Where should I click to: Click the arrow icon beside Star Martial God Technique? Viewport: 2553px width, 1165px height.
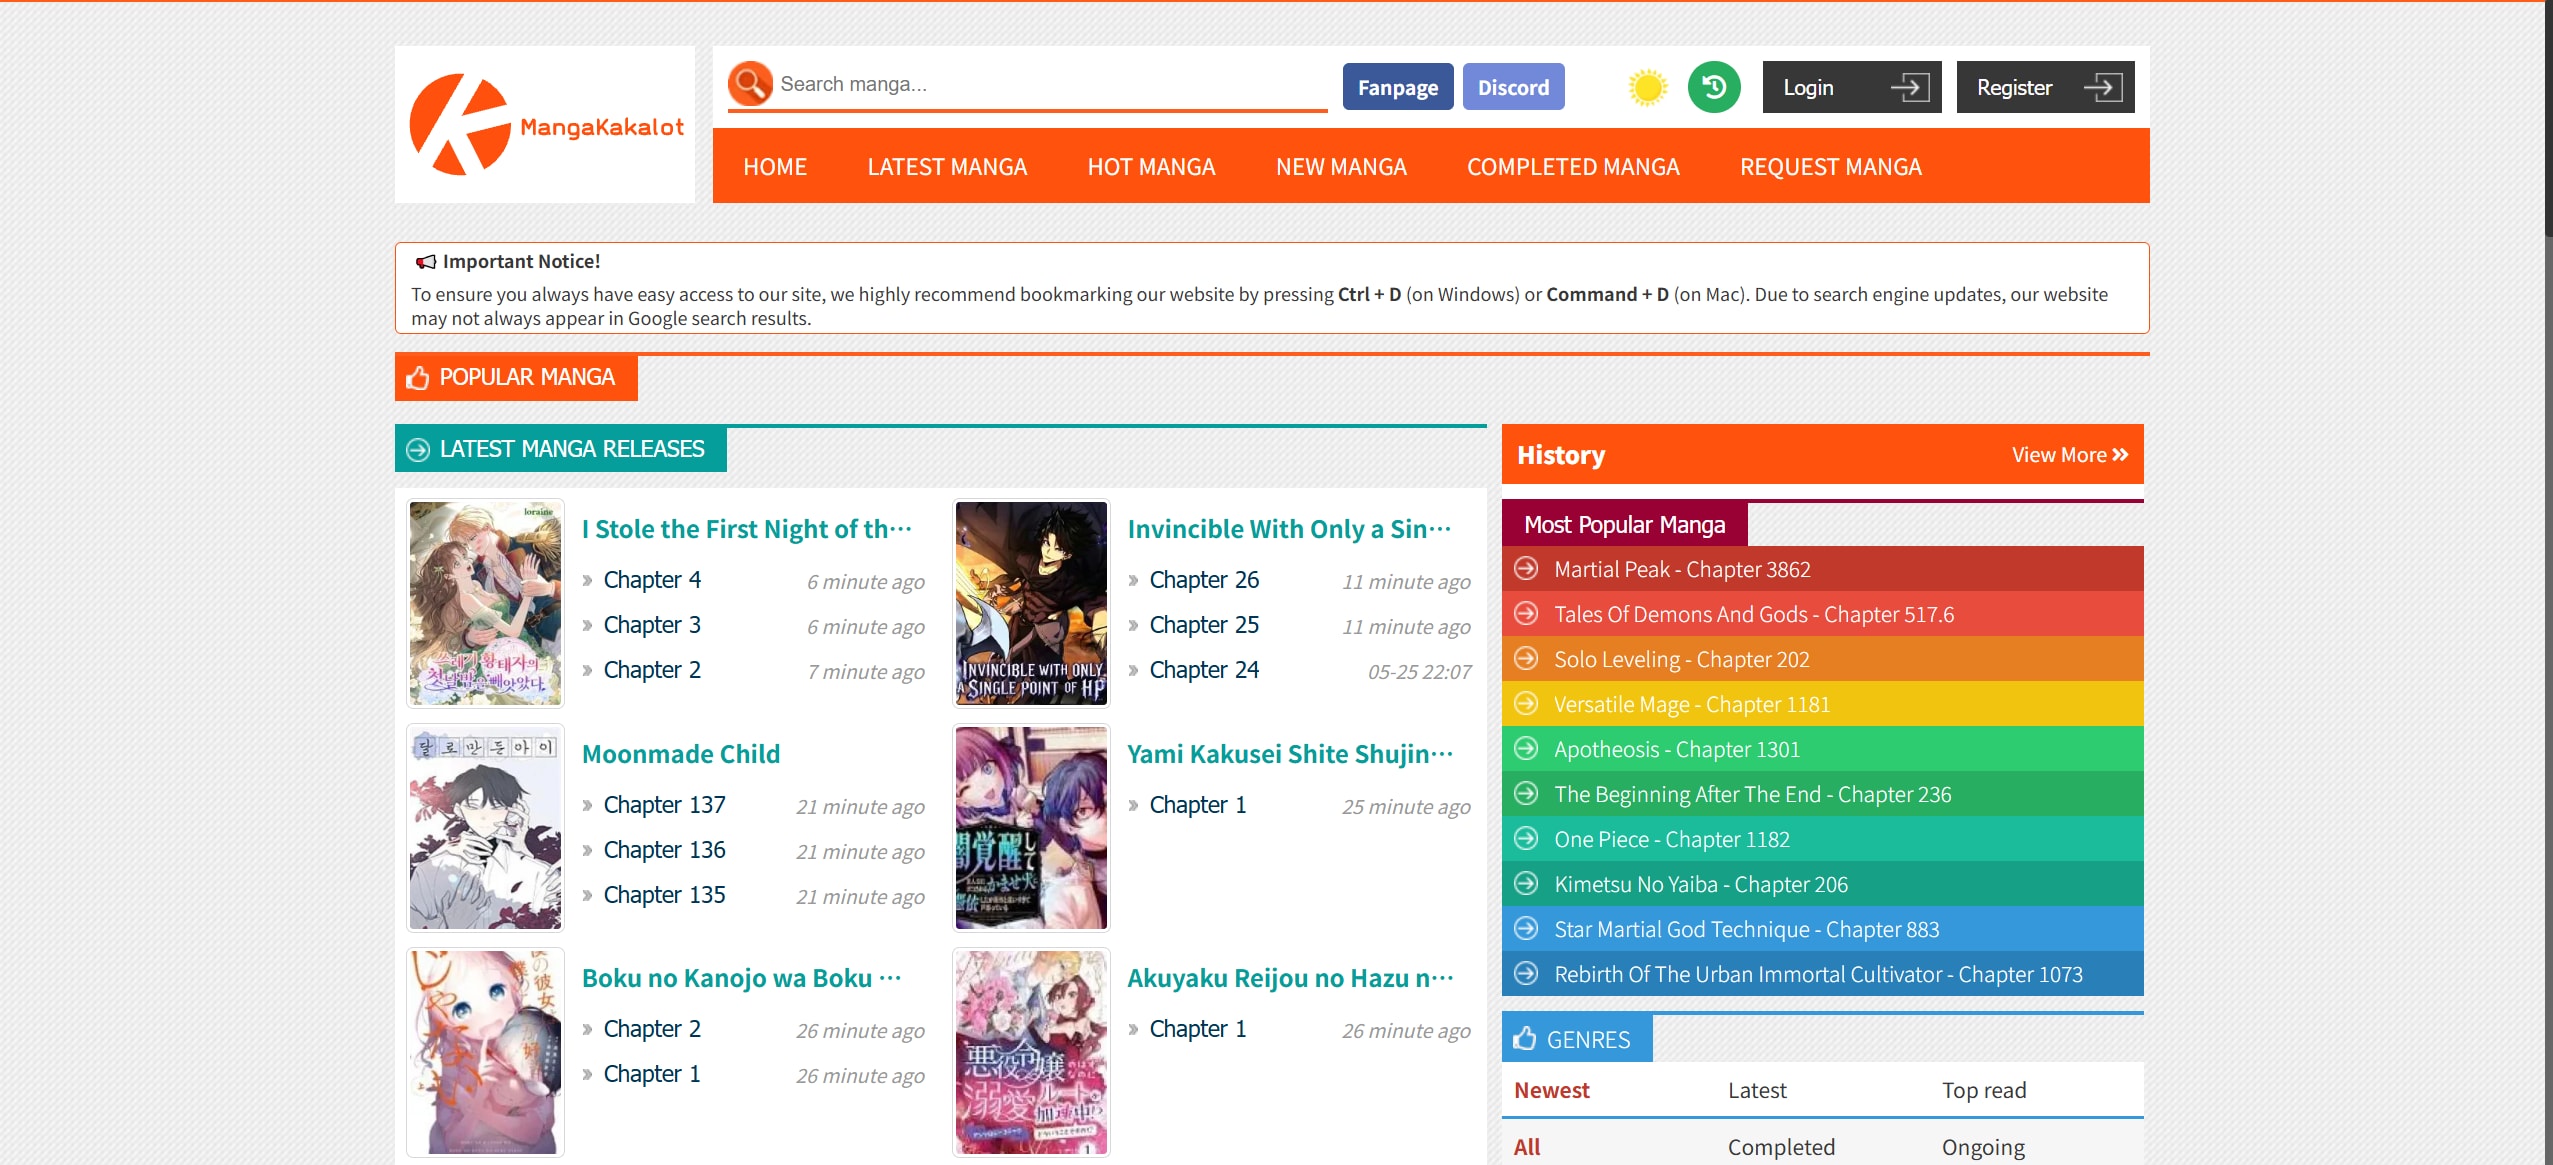tap(1526, 929)
